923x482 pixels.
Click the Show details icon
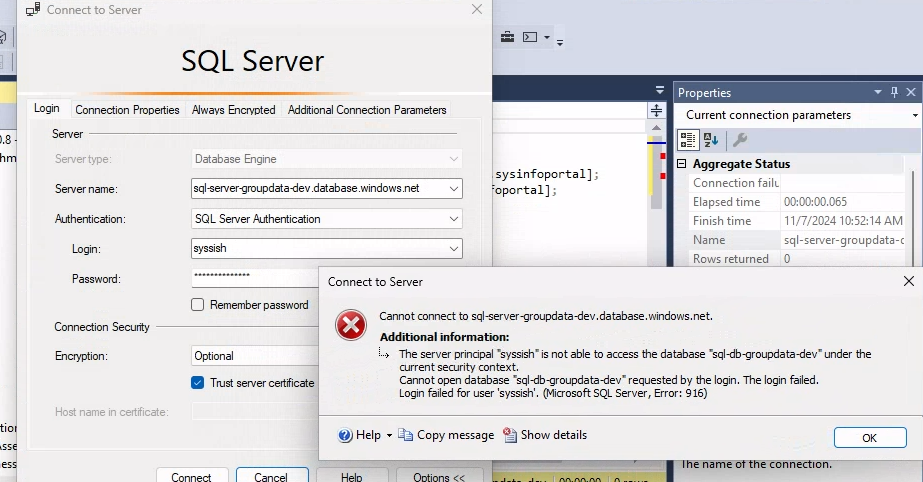coord(510,435)
